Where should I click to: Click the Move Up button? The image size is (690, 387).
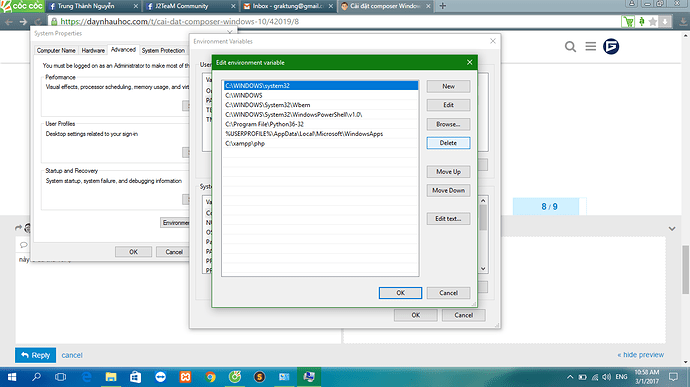pyautogui.click(x=448, y=172)
